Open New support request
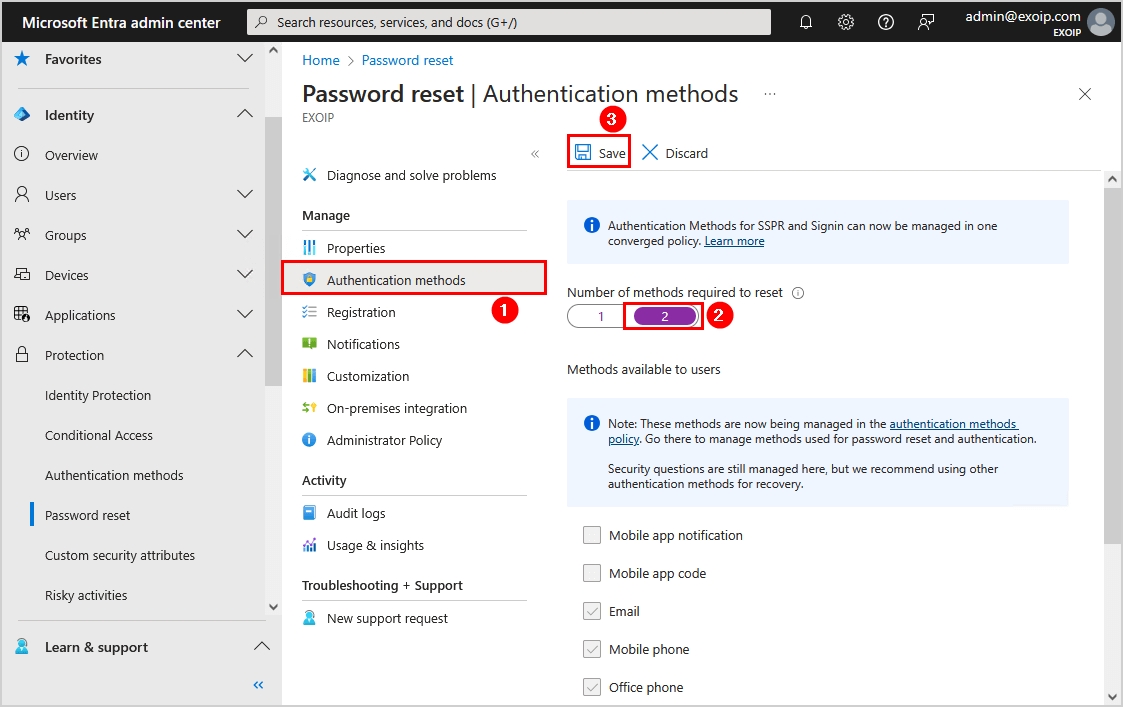 pos(389,618)
